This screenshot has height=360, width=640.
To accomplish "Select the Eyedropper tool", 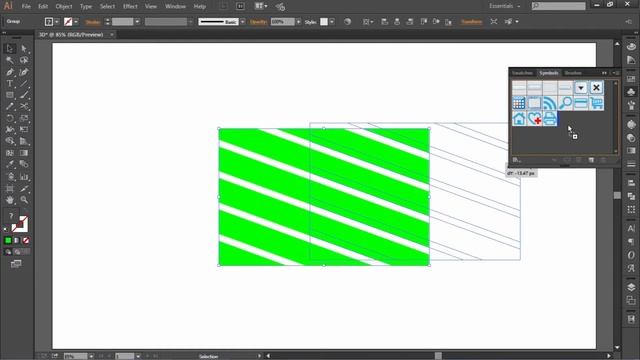I will pos(10,164).
